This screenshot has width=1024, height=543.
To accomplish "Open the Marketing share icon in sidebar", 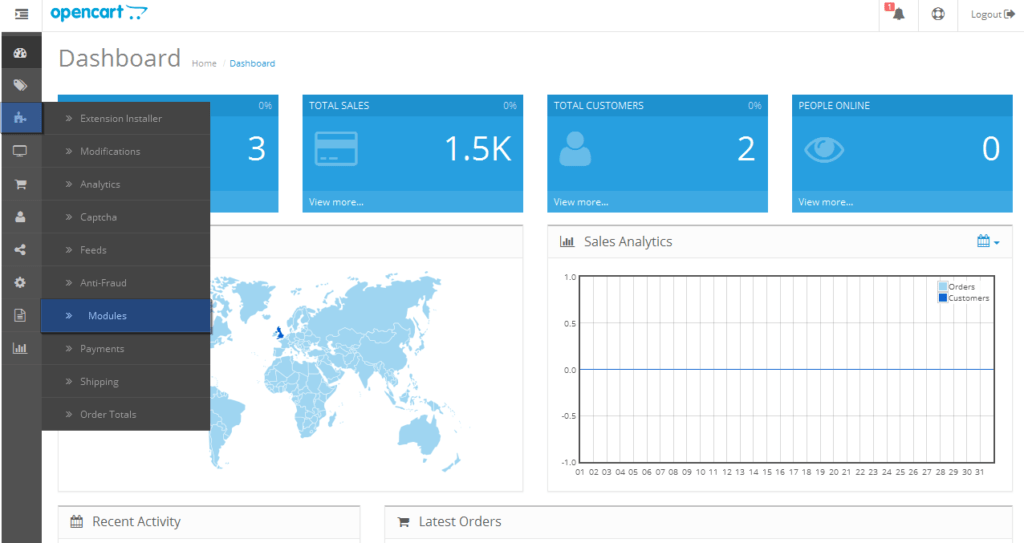I will [20, 250].
